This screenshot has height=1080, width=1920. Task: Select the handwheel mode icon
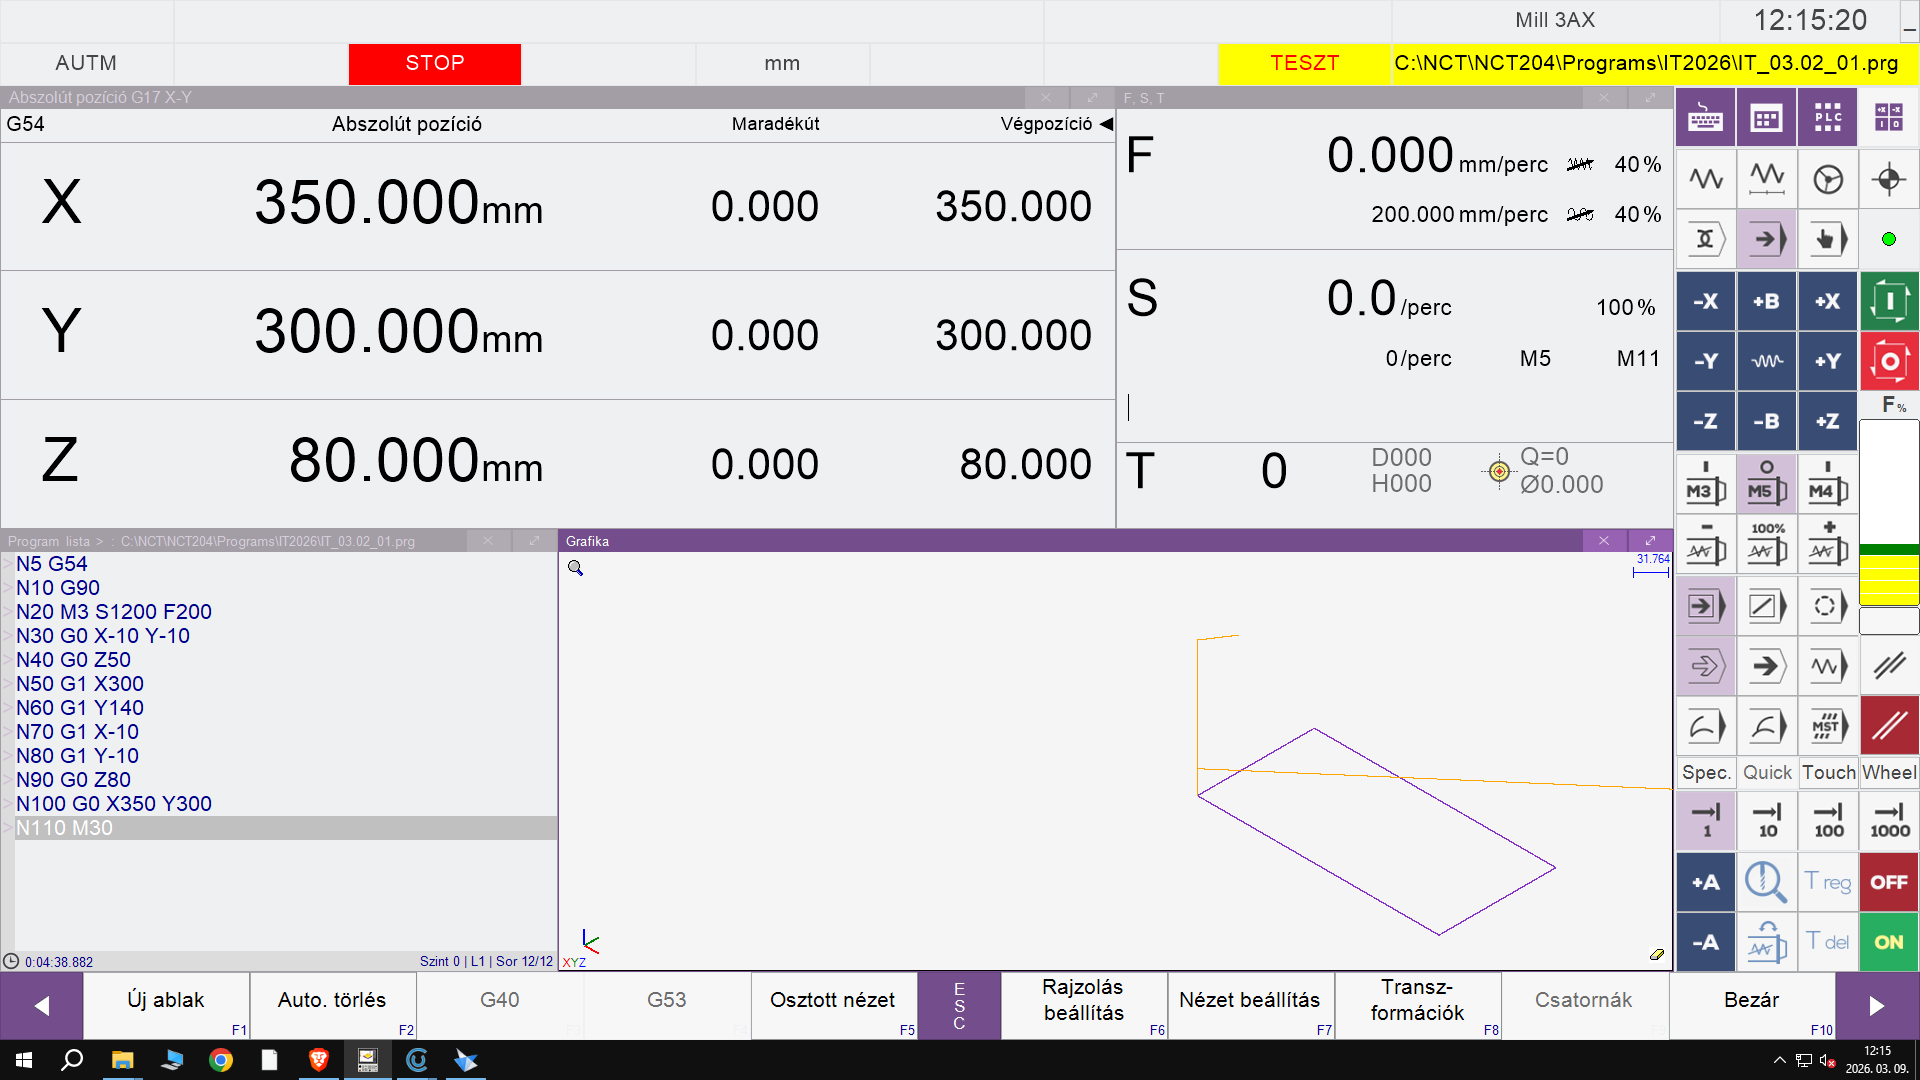(1828, 180)
